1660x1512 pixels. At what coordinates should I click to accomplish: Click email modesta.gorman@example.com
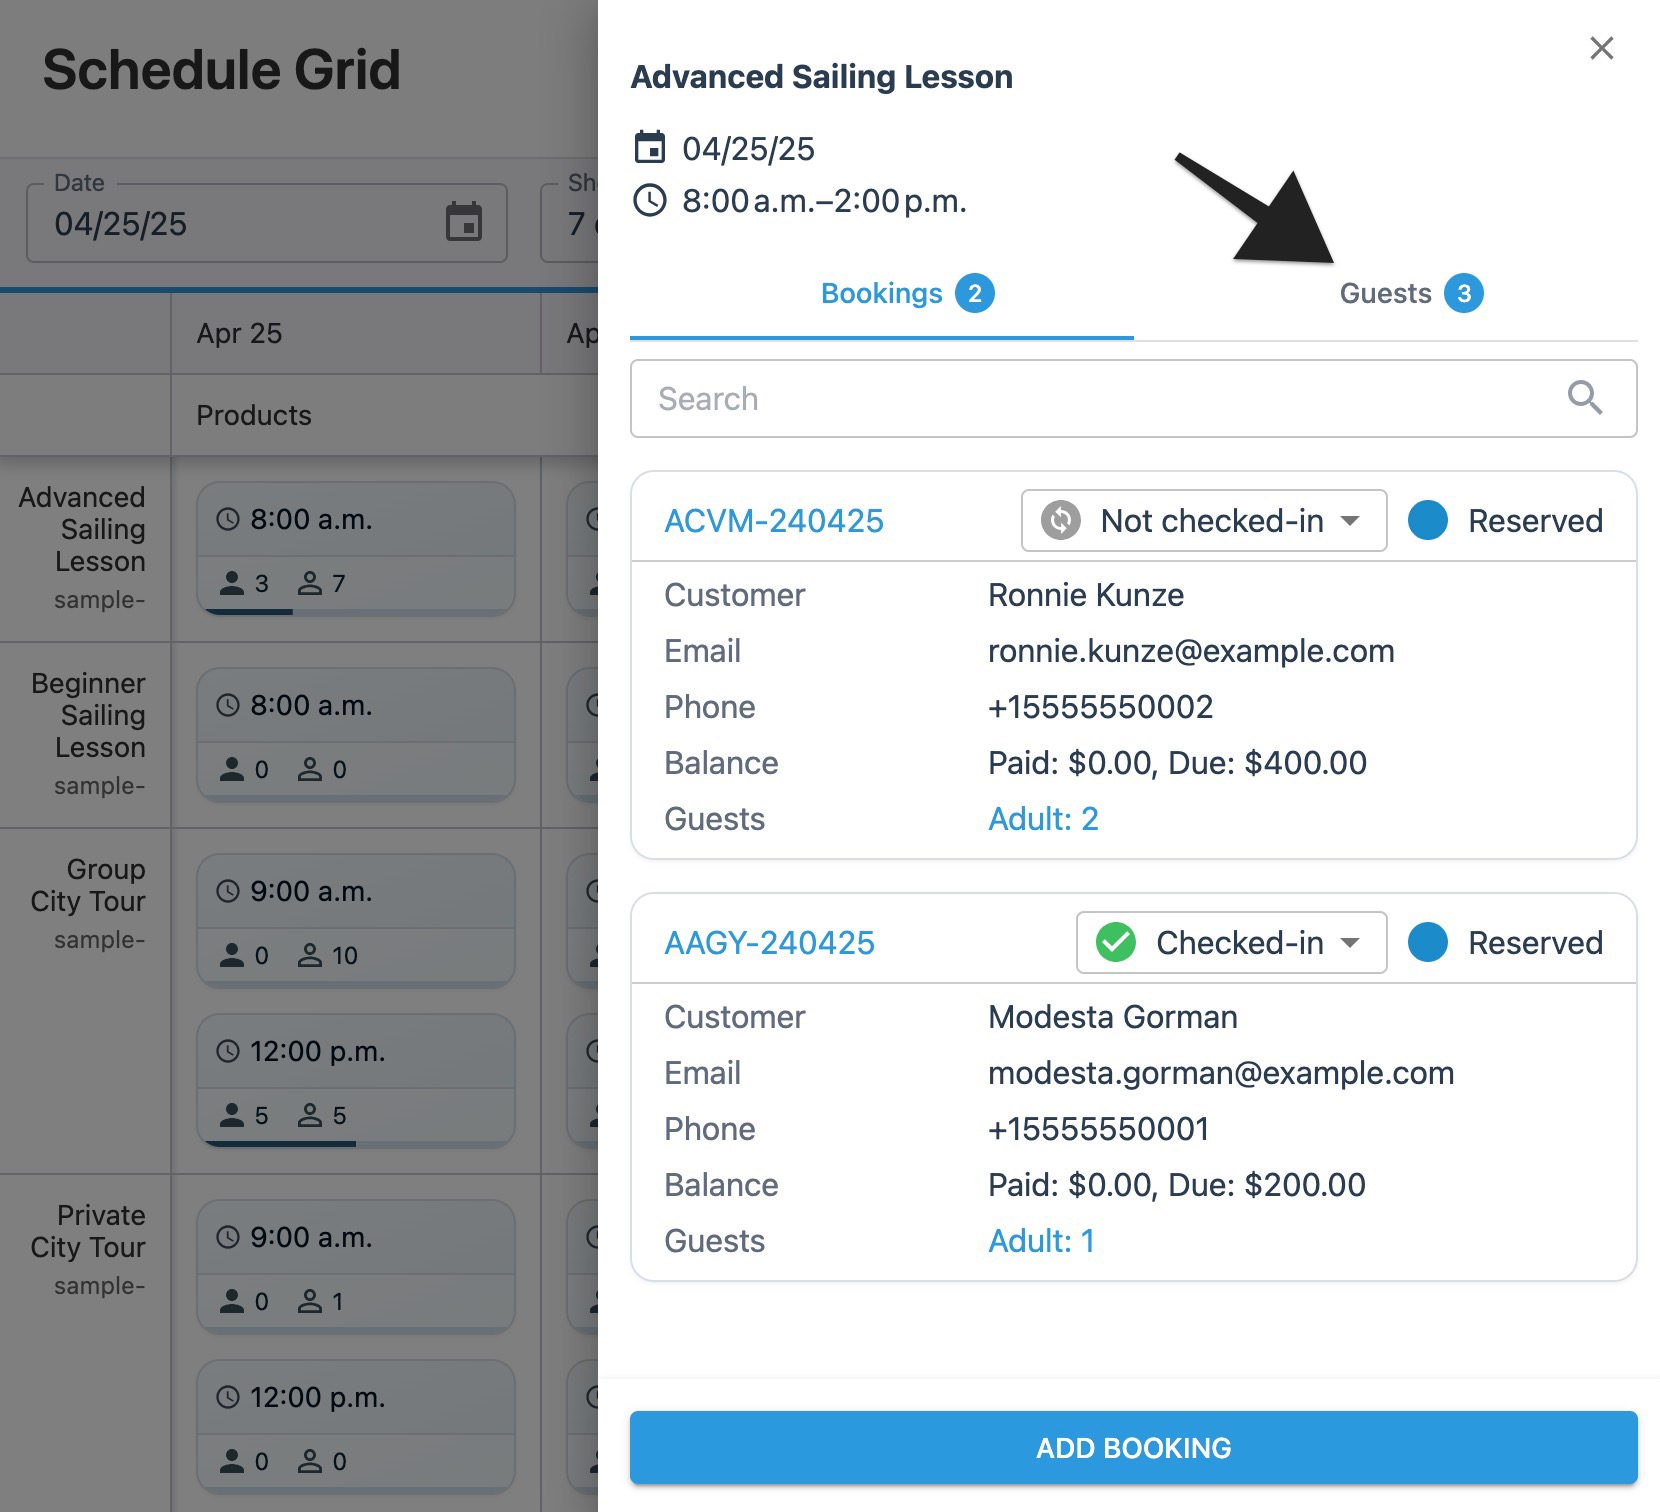click(x=1221, y=1073)
